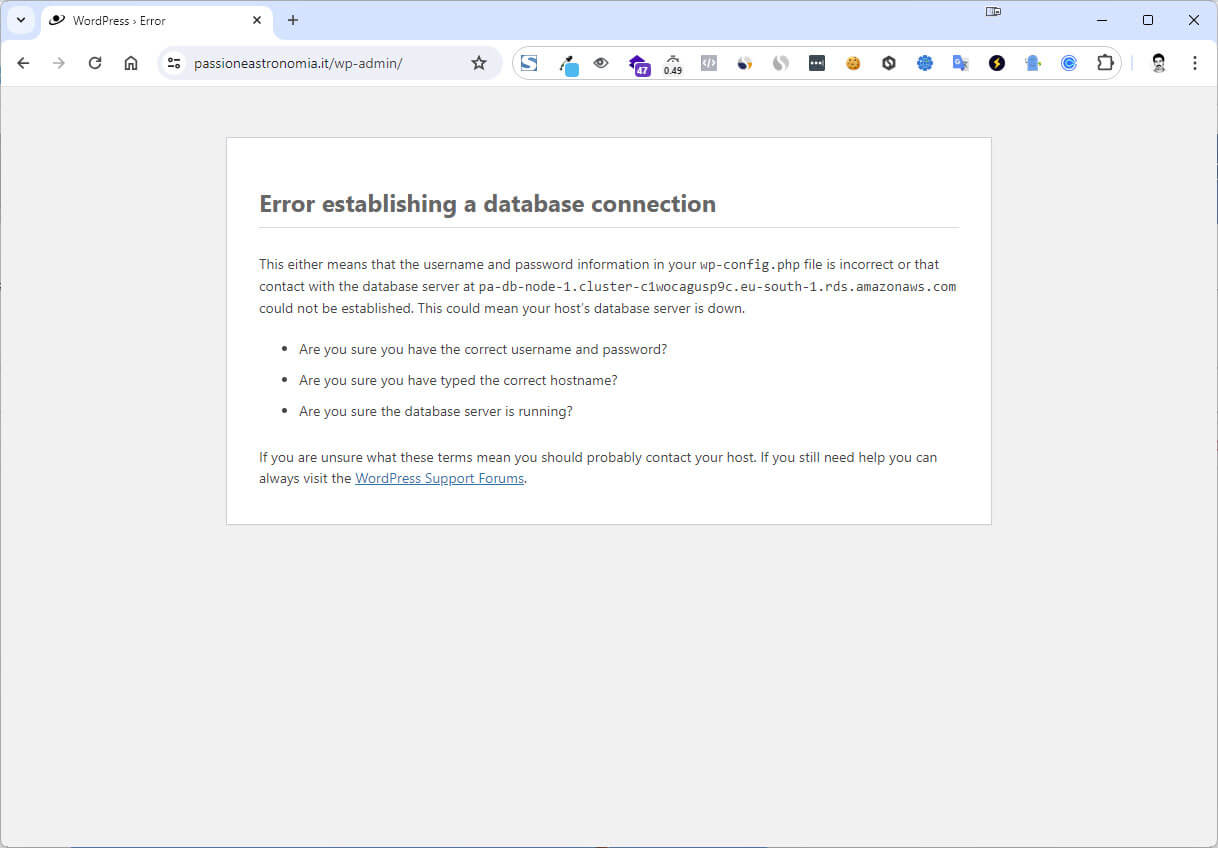The height and width of the screenshot is (848, 1218).
Task: Click the gray code brackets extension icon
Action: [709, 63]
